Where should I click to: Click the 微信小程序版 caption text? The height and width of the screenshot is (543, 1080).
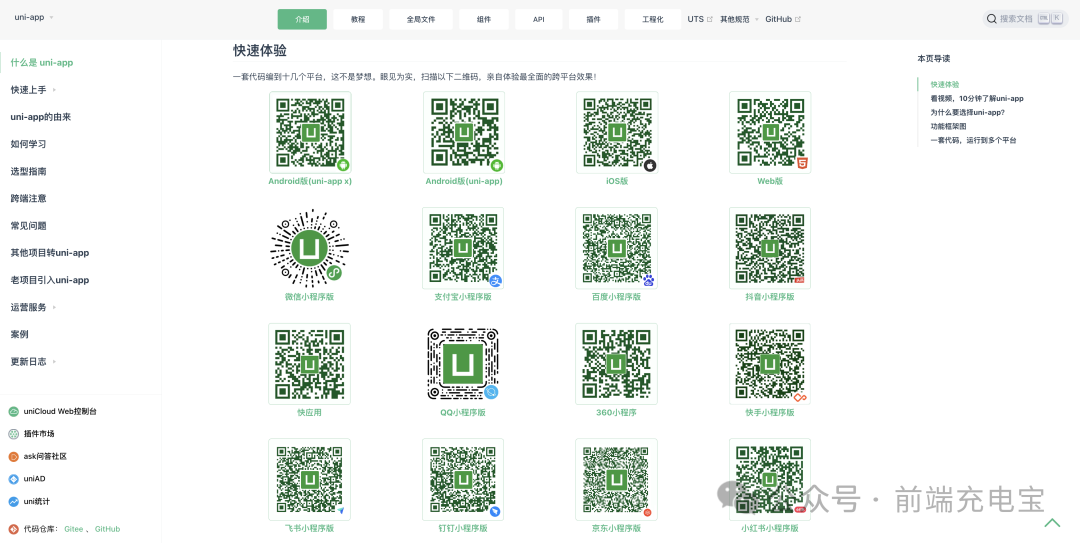pyautogui.click(x=309, y=297)
